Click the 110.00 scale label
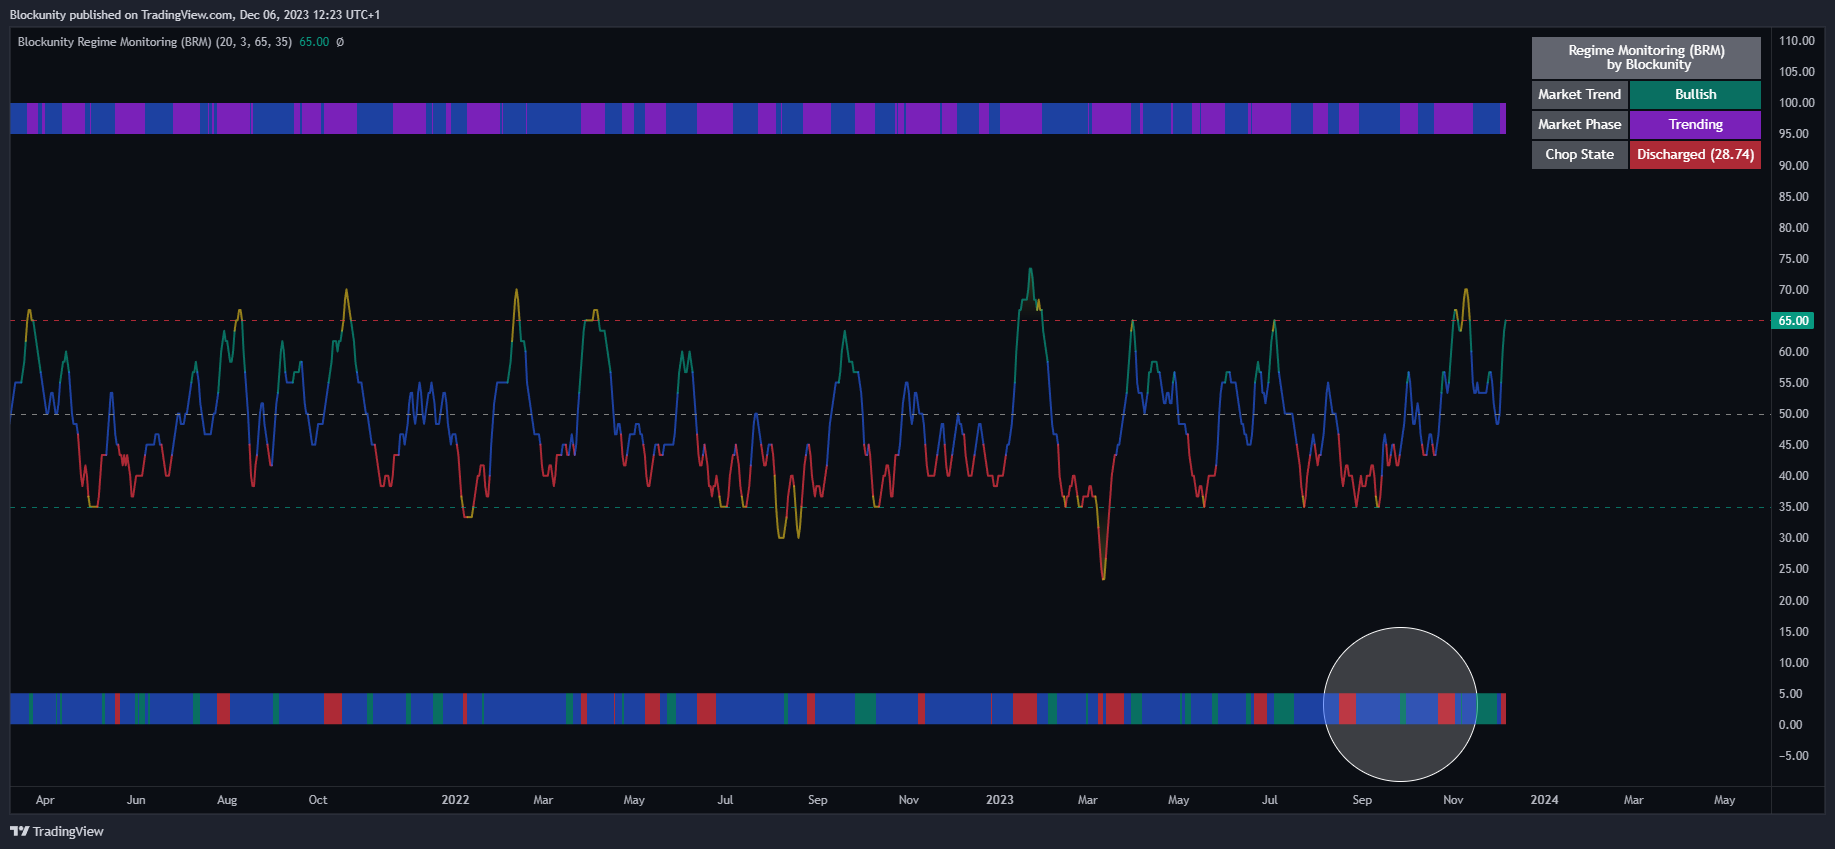 click(1796, 41)
